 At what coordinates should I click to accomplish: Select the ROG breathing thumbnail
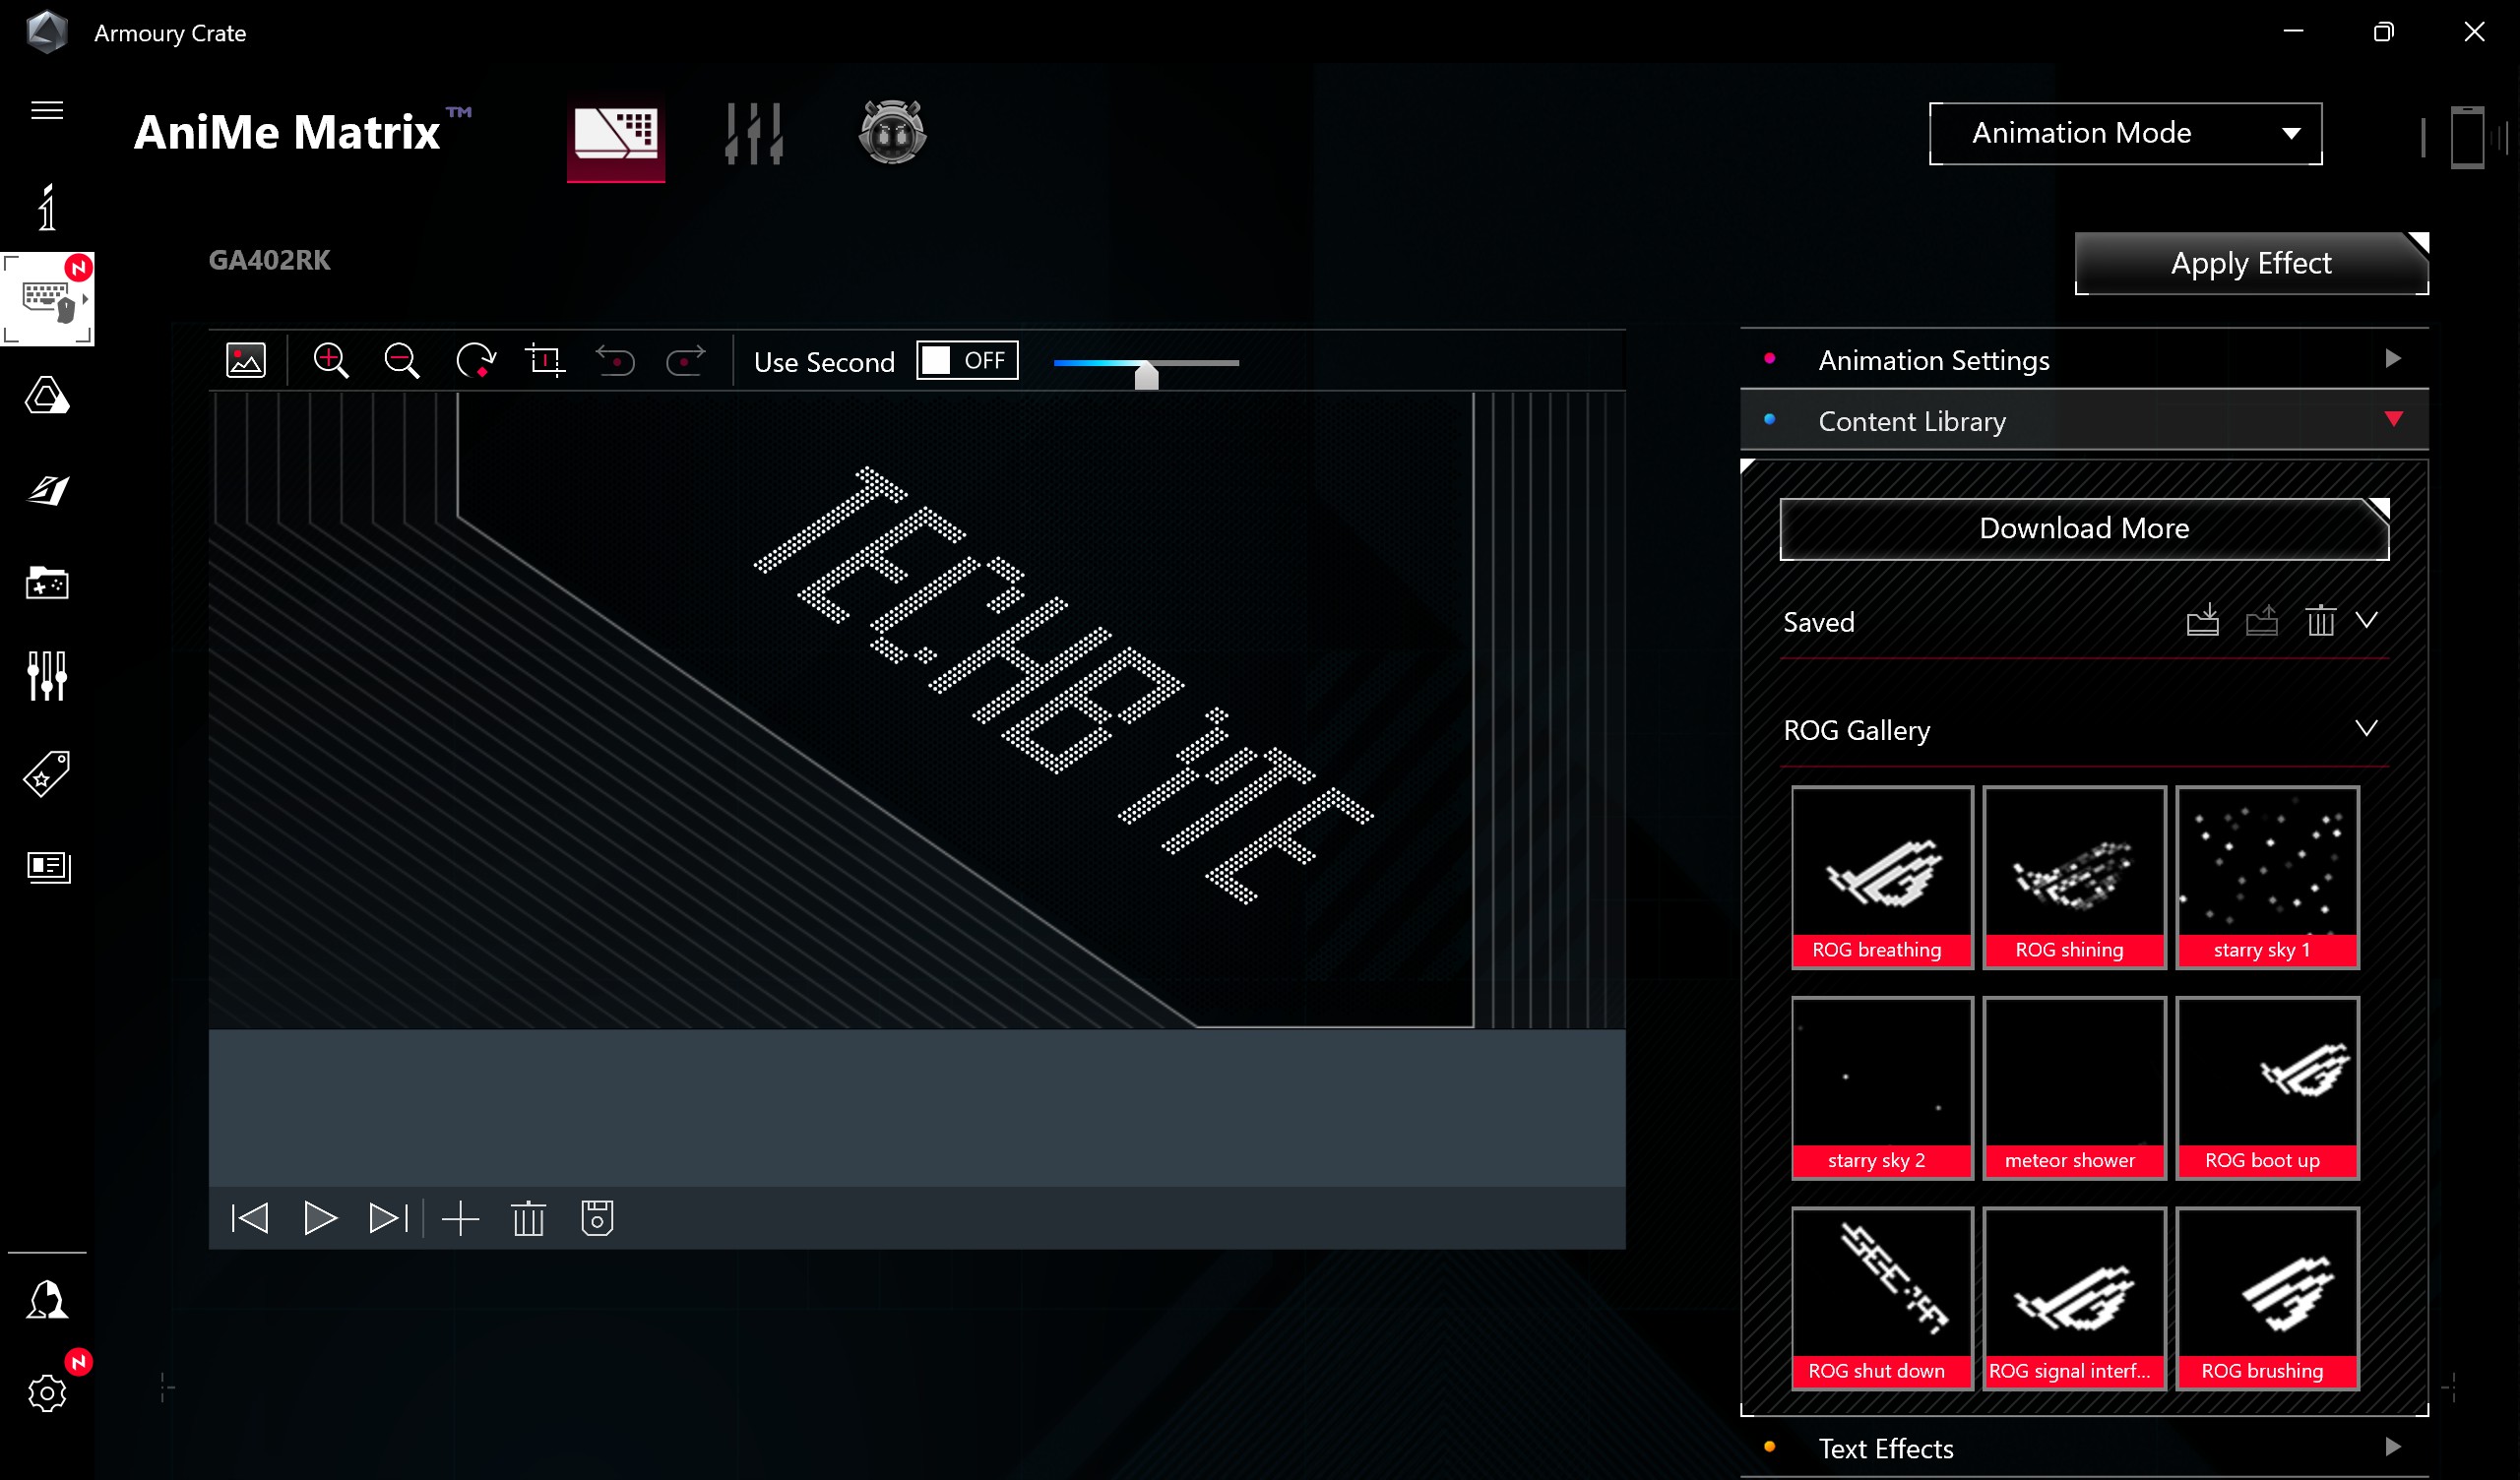(x=1882, y=878)
